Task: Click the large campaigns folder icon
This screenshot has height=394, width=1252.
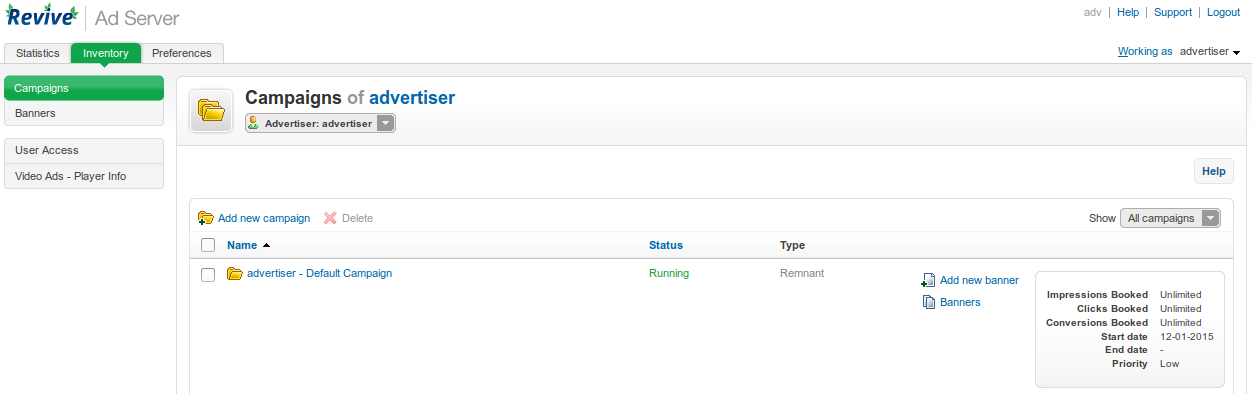Action: [211, 110]
